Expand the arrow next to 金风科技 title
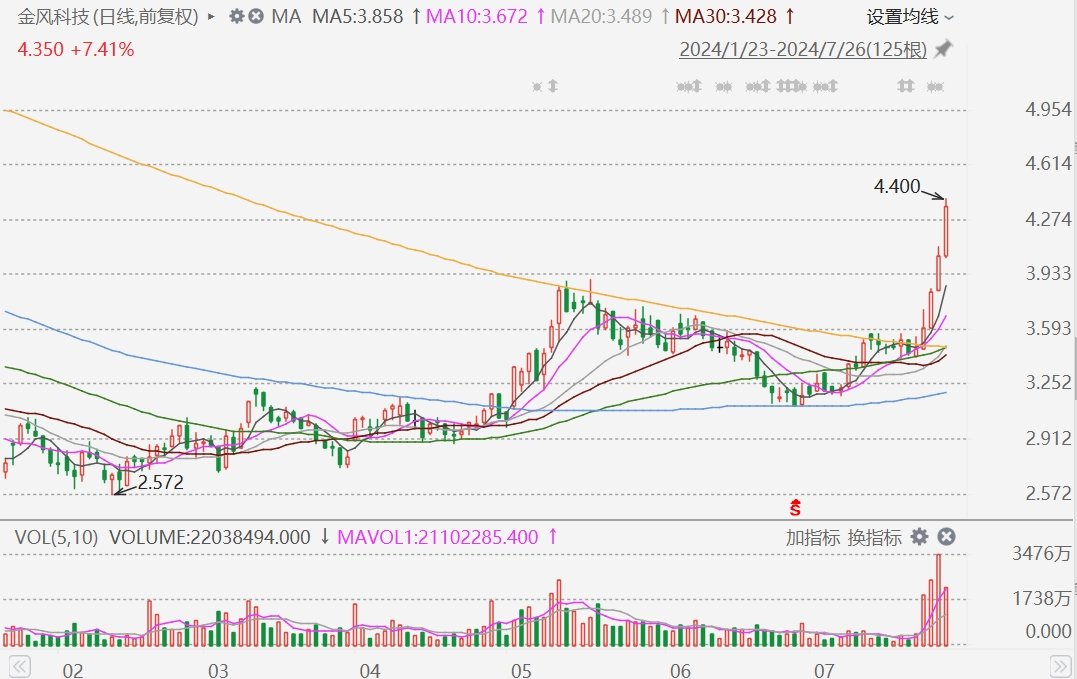This screenshot has width=1077, height=679. point(210,17)
